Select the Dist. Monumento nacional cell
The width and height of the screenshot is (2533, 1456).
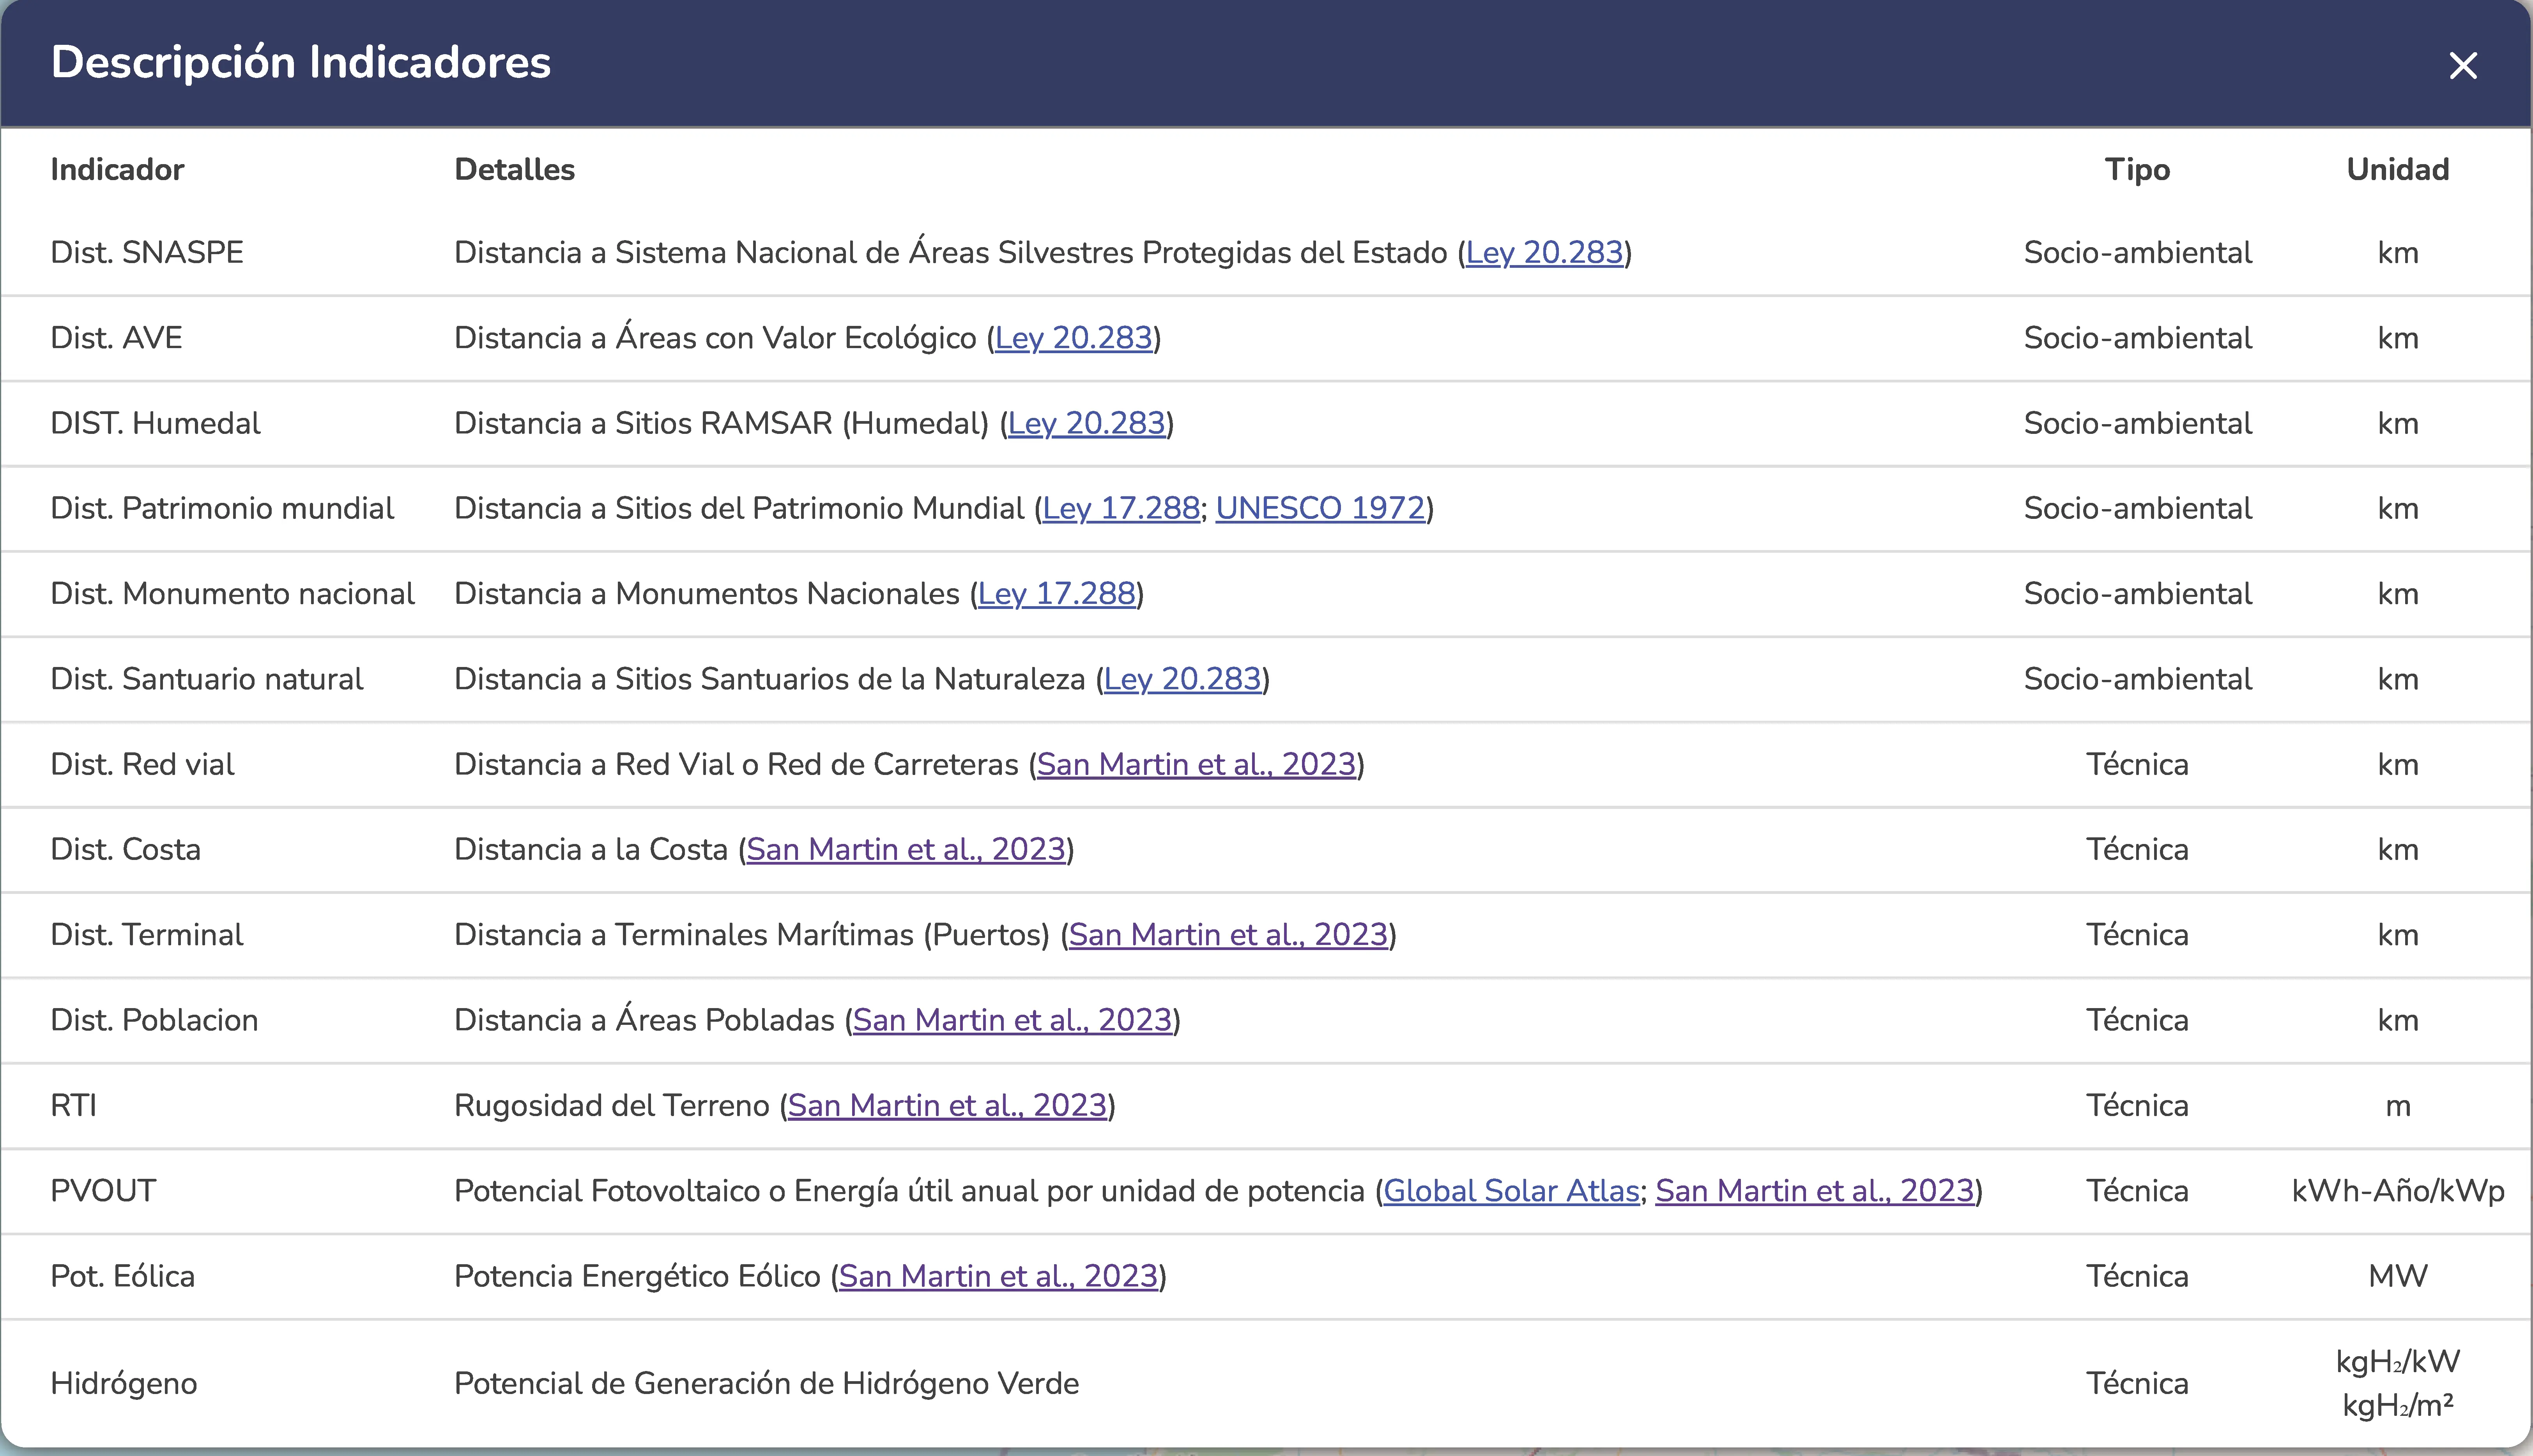233,594
